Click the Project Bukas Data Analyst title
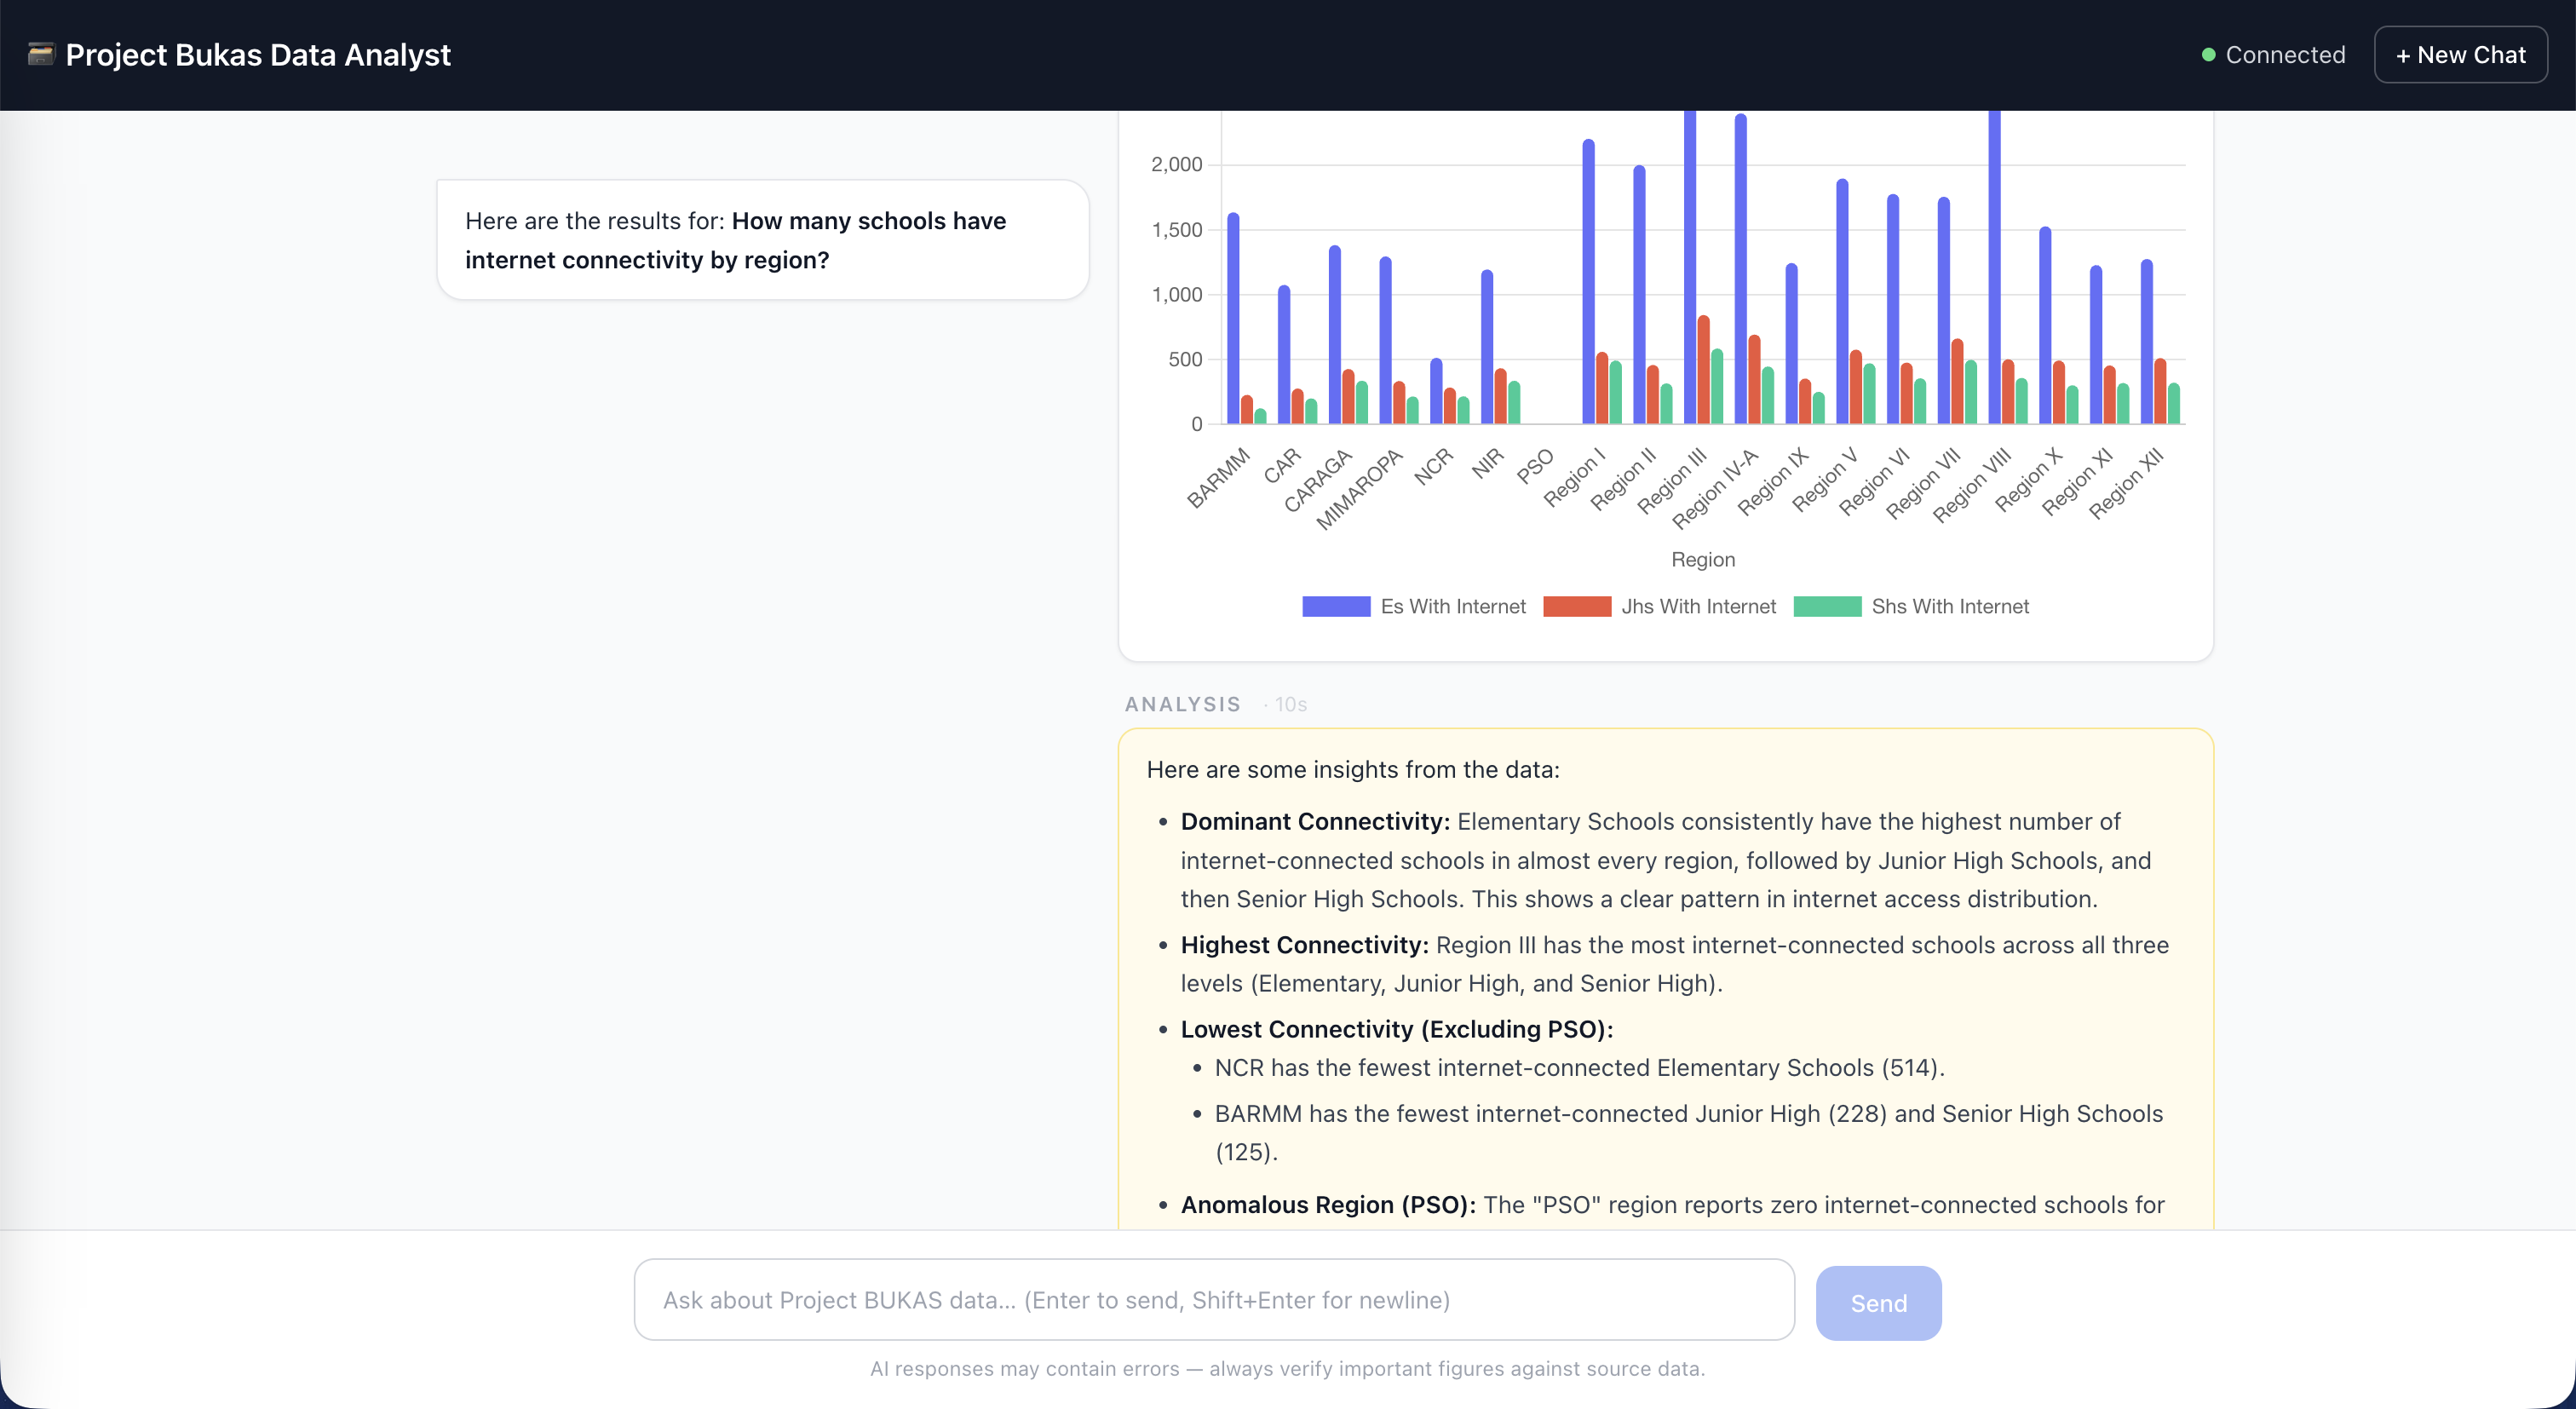Image resolution: width=2576 pixels, height=1409 pixels. click(x=258, y=55)
